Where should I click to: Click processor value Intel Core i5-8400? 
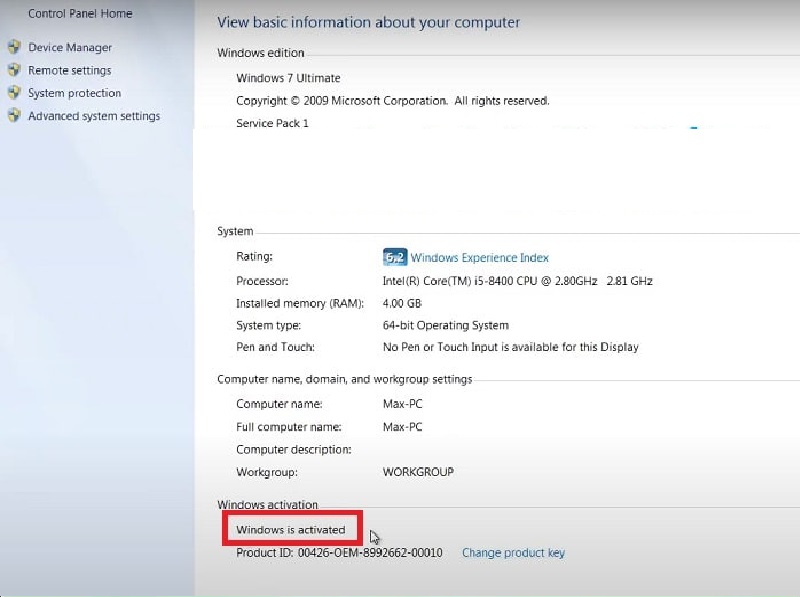click(517, 281)
